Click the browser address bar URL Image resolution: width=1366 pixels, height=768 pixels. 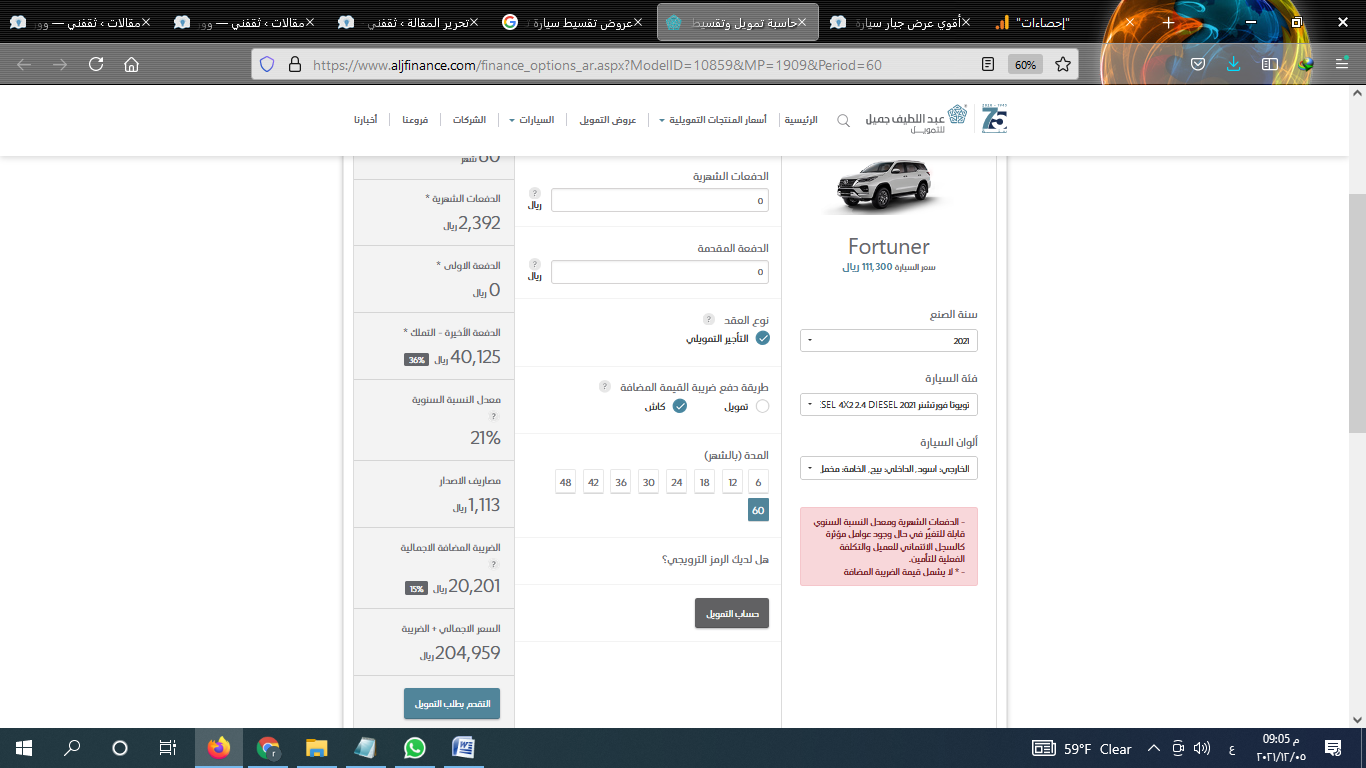(597, 64)
